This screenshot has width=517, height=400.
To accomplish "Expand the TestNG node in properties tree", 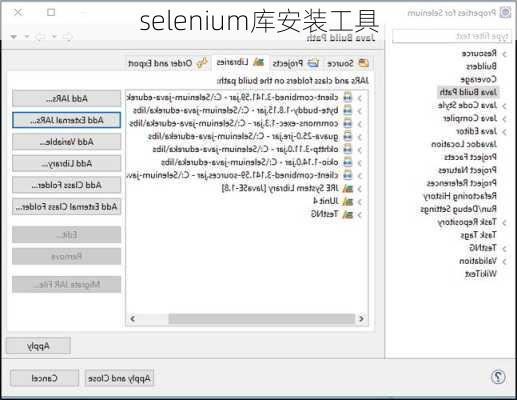I will pos(504,249).
